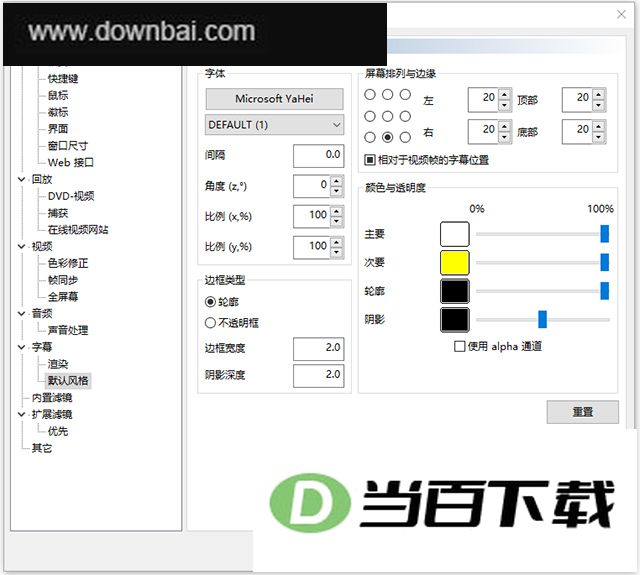Click the Microsoft YaHei font button
Viewport: 640px width, 575px height.
coord(274,99)
